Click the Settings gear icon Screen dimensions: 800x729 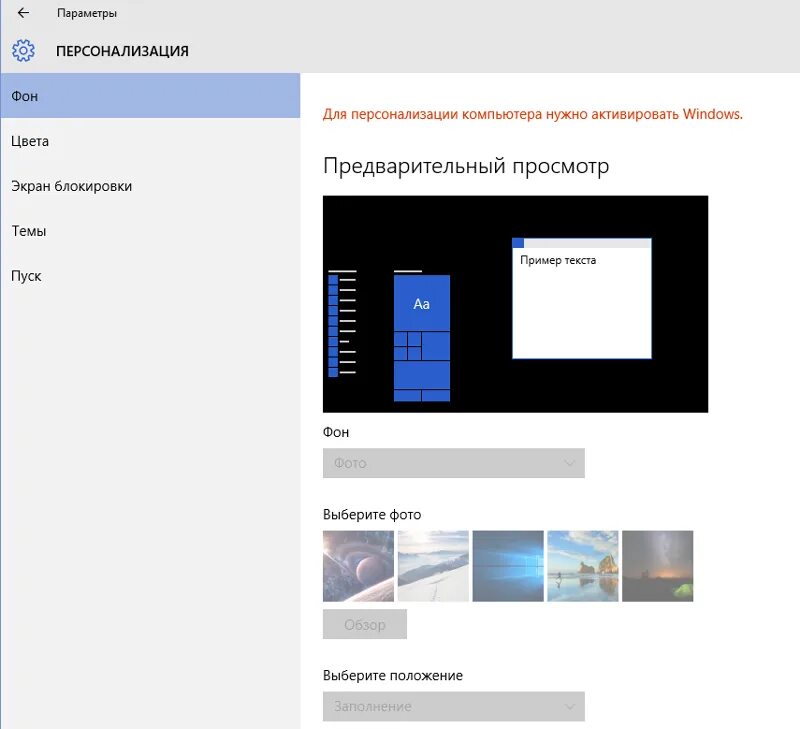pyautogui.click(x=22, y=50)
